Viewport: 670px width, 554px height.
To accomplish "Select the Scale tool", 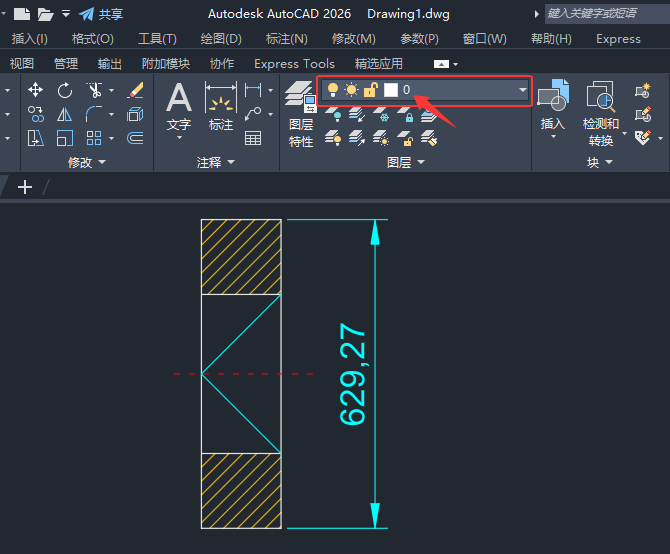I will point(65,138).
